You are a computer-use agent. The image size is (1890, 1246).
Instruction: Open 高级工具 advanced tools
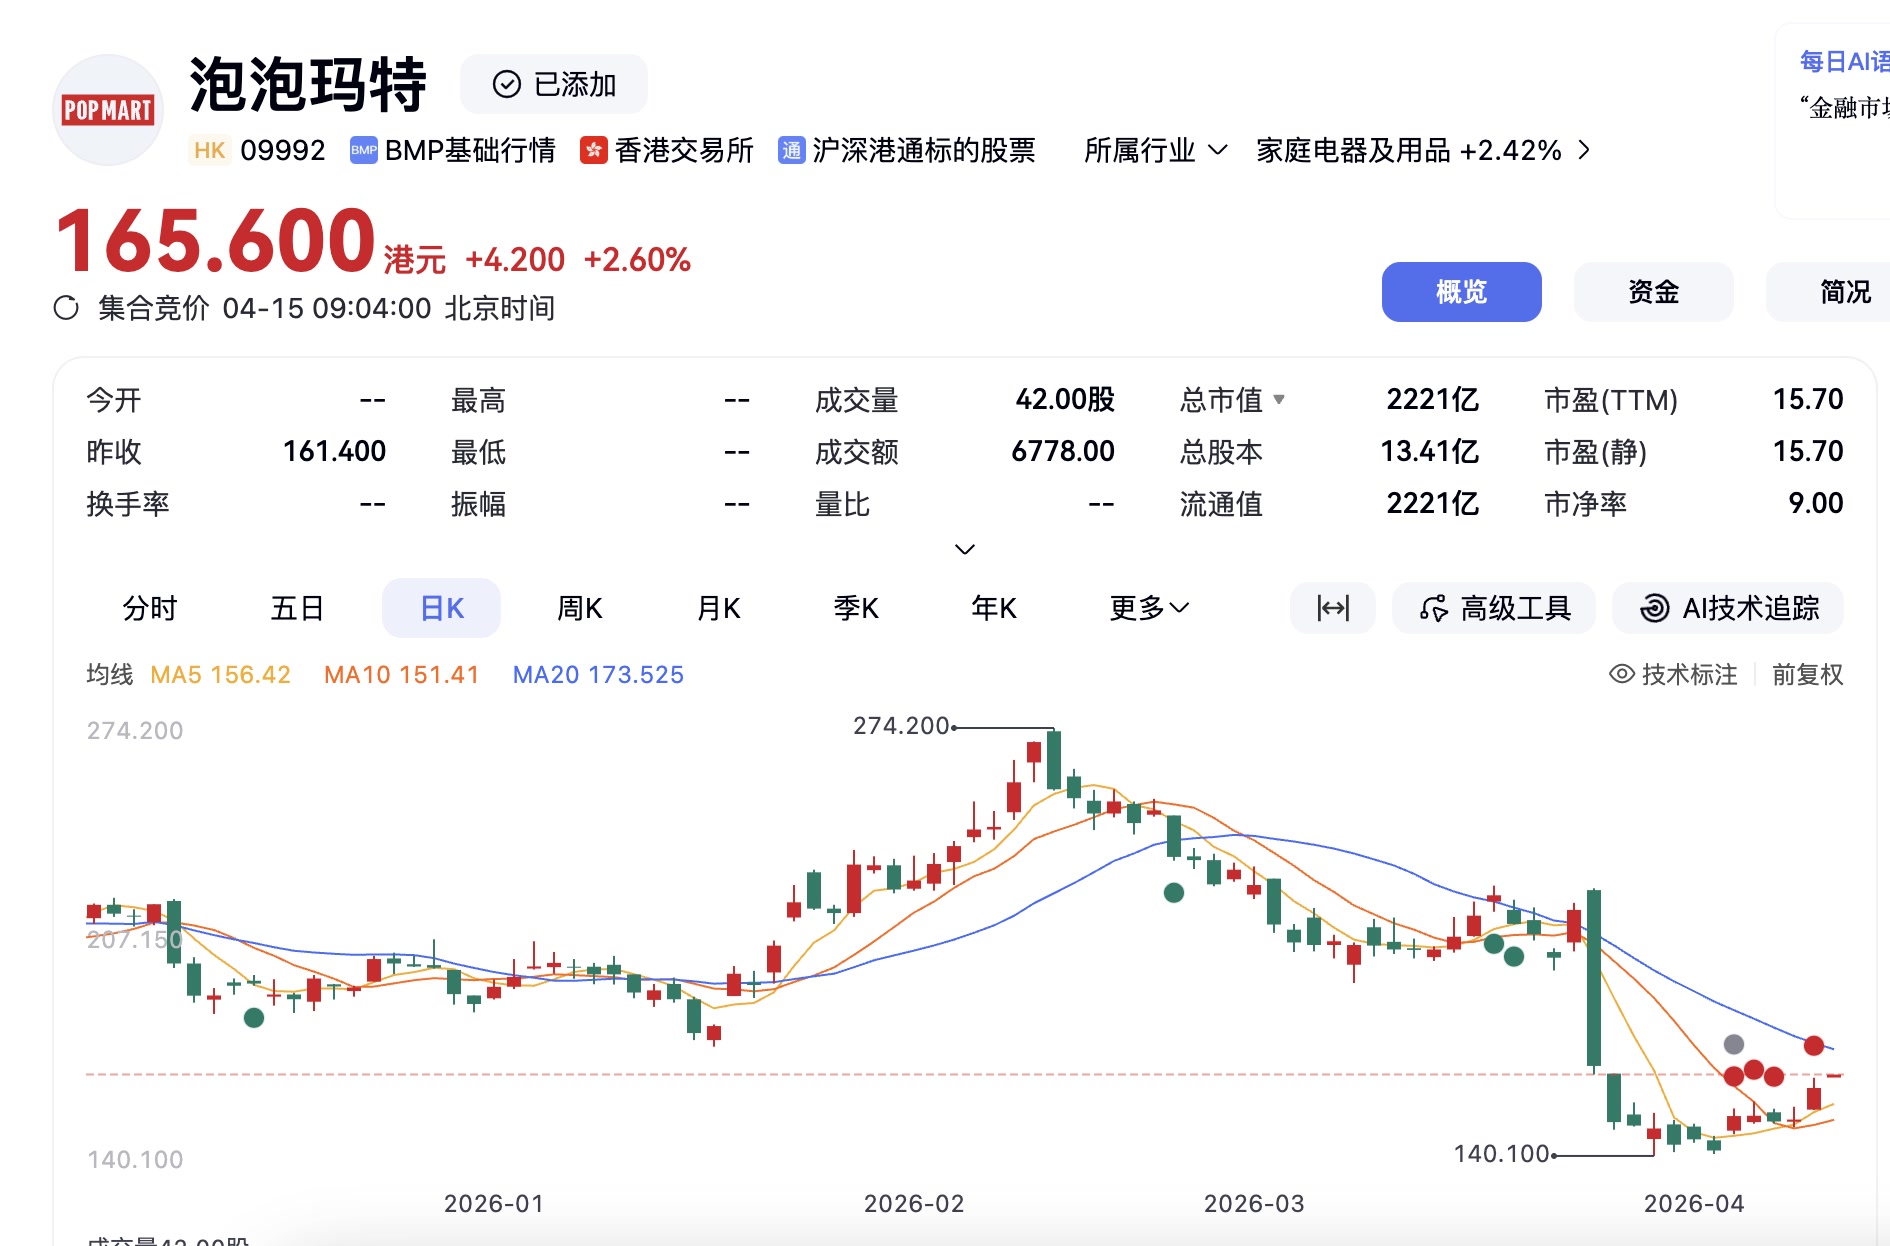(1494, 608)
